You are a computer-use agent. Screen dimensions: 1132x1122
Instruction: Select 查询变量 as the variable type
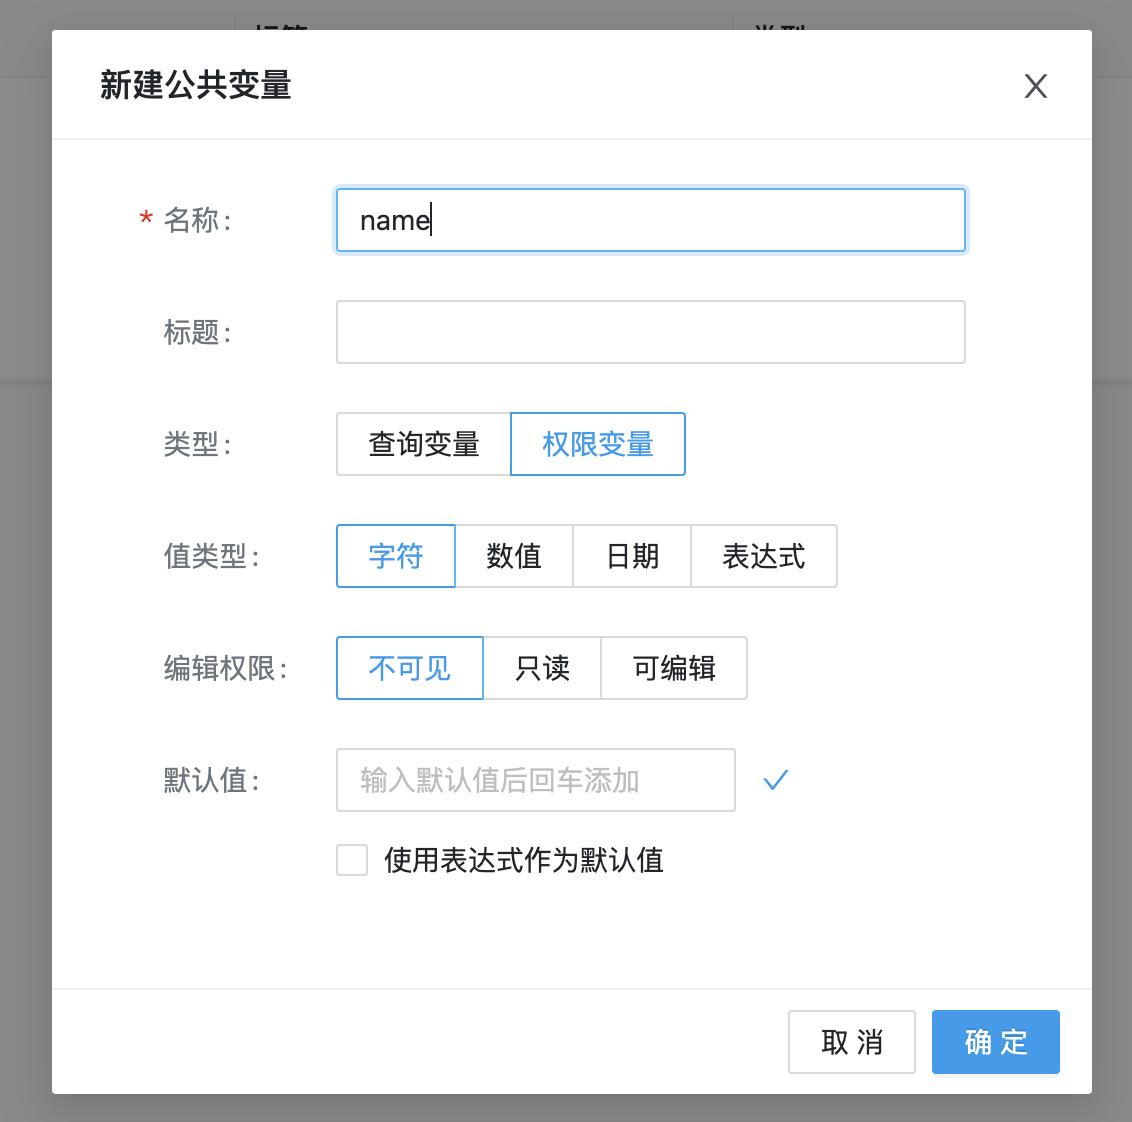click(x=424, y=444)
